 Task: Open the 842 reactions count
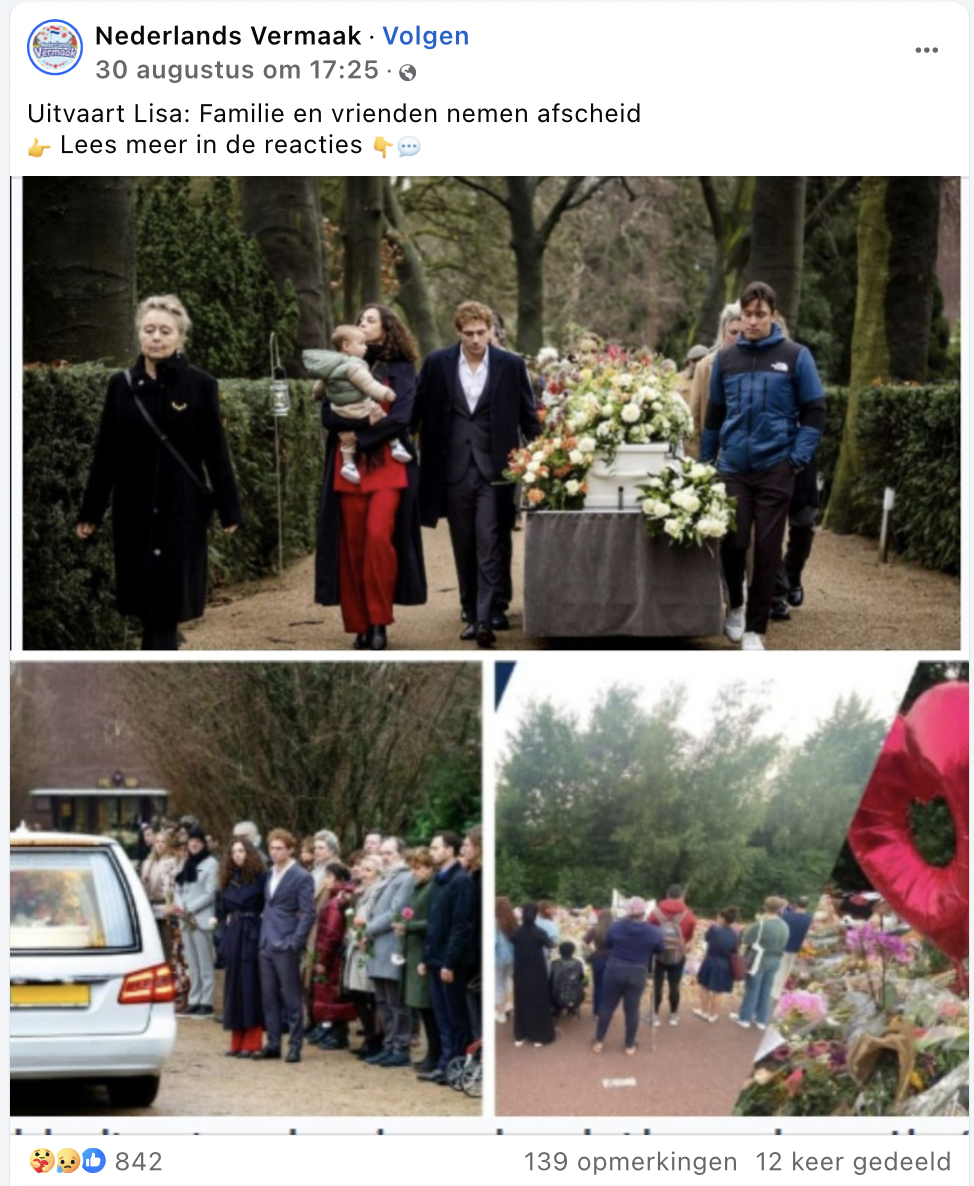click(x=138, y=1162)
